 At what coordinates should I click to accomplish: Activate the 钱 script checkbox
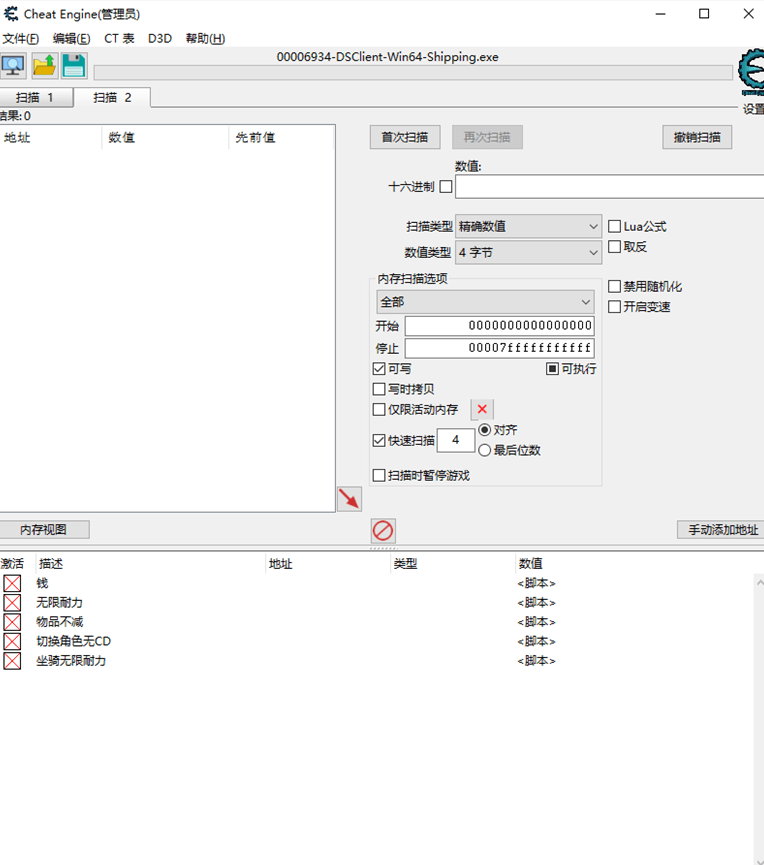pyautogui.click(x=12, y=583)
